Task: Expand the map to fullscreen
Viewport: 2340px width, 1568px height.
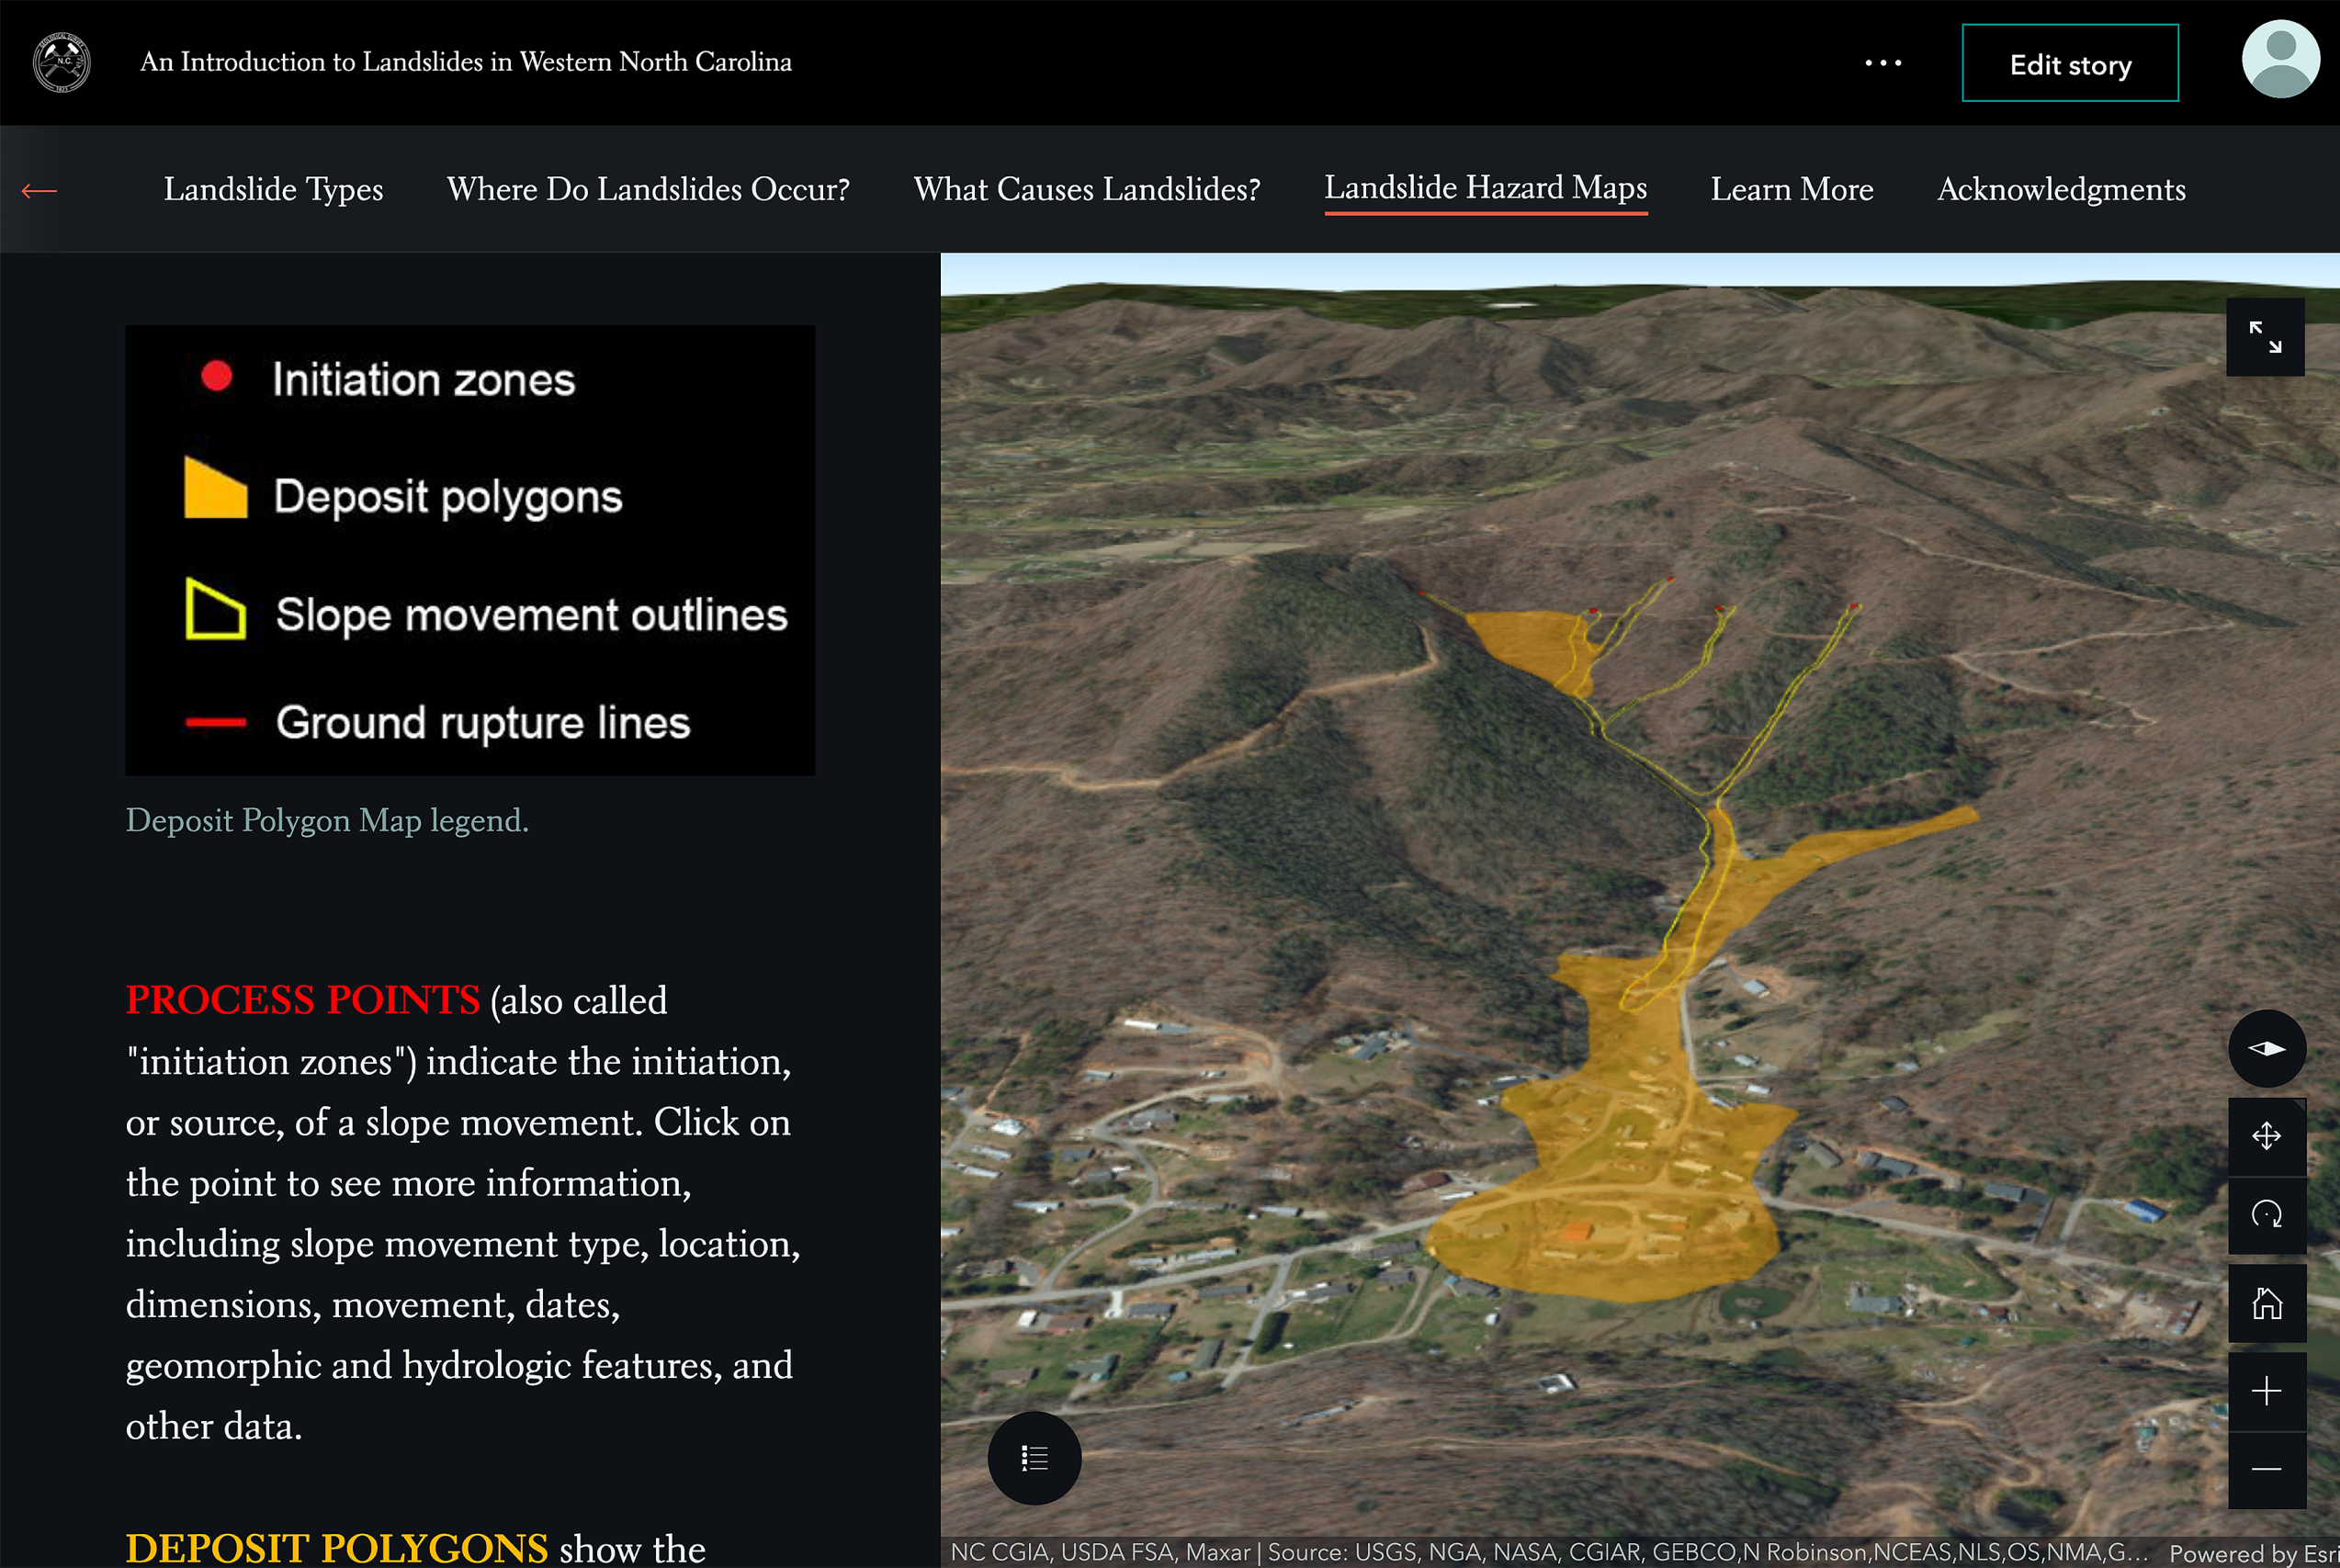Action: pyautogui.click(x=2265, y=337)
